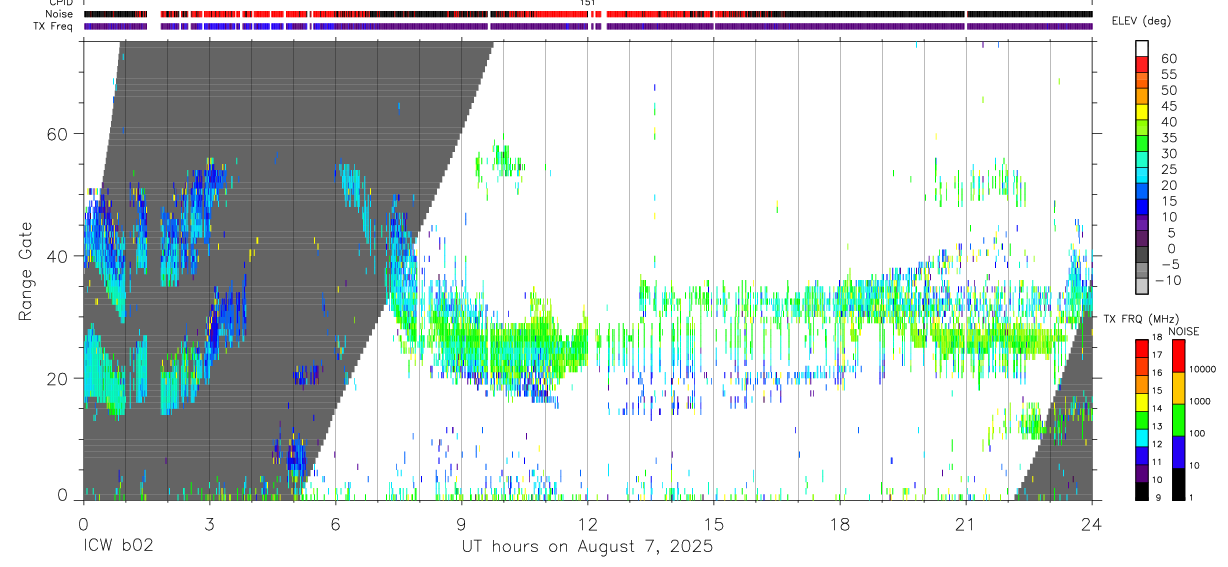The height and width of the screenshot is (567, 1228).
Task: Pick the green 100–1000 NOISE swatch
Action: (1178, 420)
